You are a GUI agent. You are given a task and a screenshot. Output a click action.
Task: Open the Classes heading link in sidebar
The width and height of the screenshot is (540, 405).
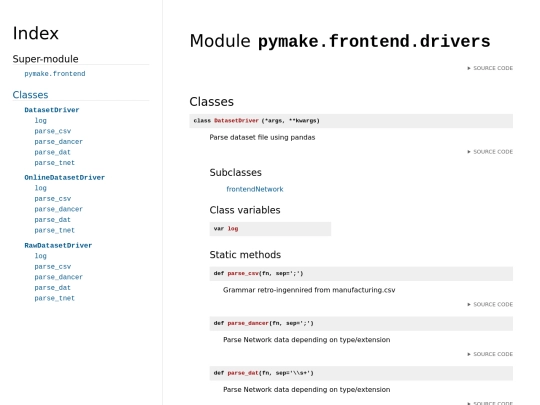tap(30, 95)
